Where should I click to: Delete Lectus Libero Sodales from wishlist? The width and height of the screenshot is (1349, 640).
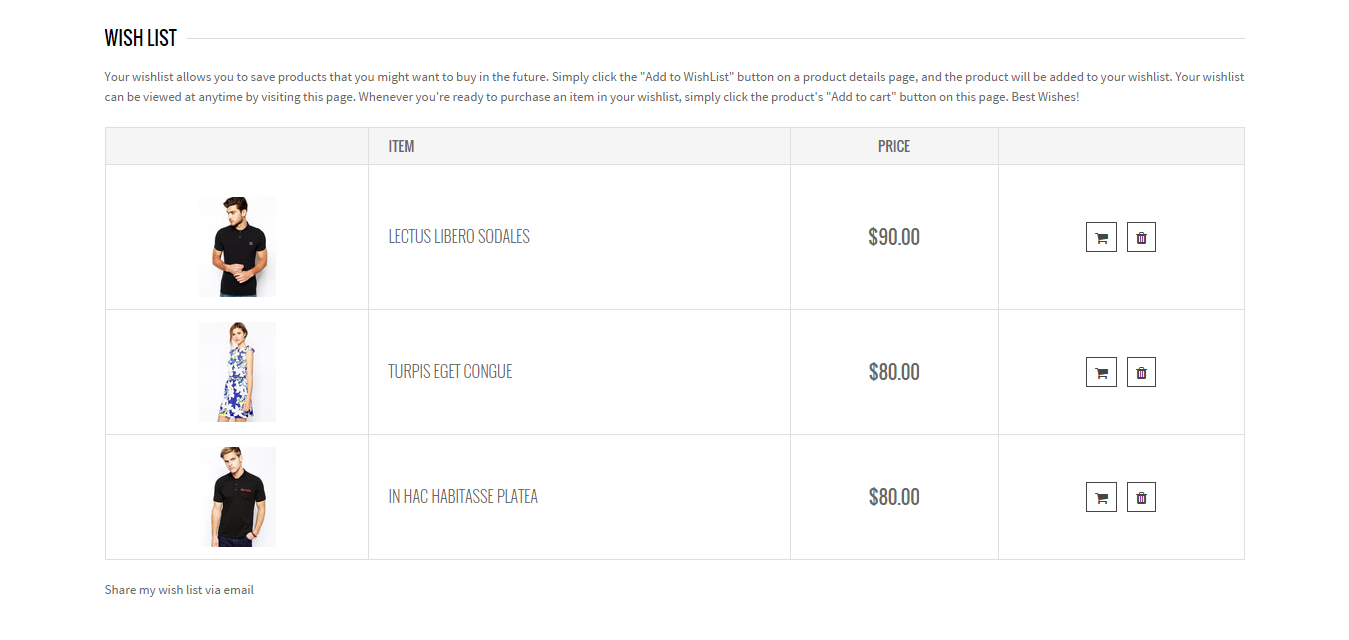pos(1141,237)
